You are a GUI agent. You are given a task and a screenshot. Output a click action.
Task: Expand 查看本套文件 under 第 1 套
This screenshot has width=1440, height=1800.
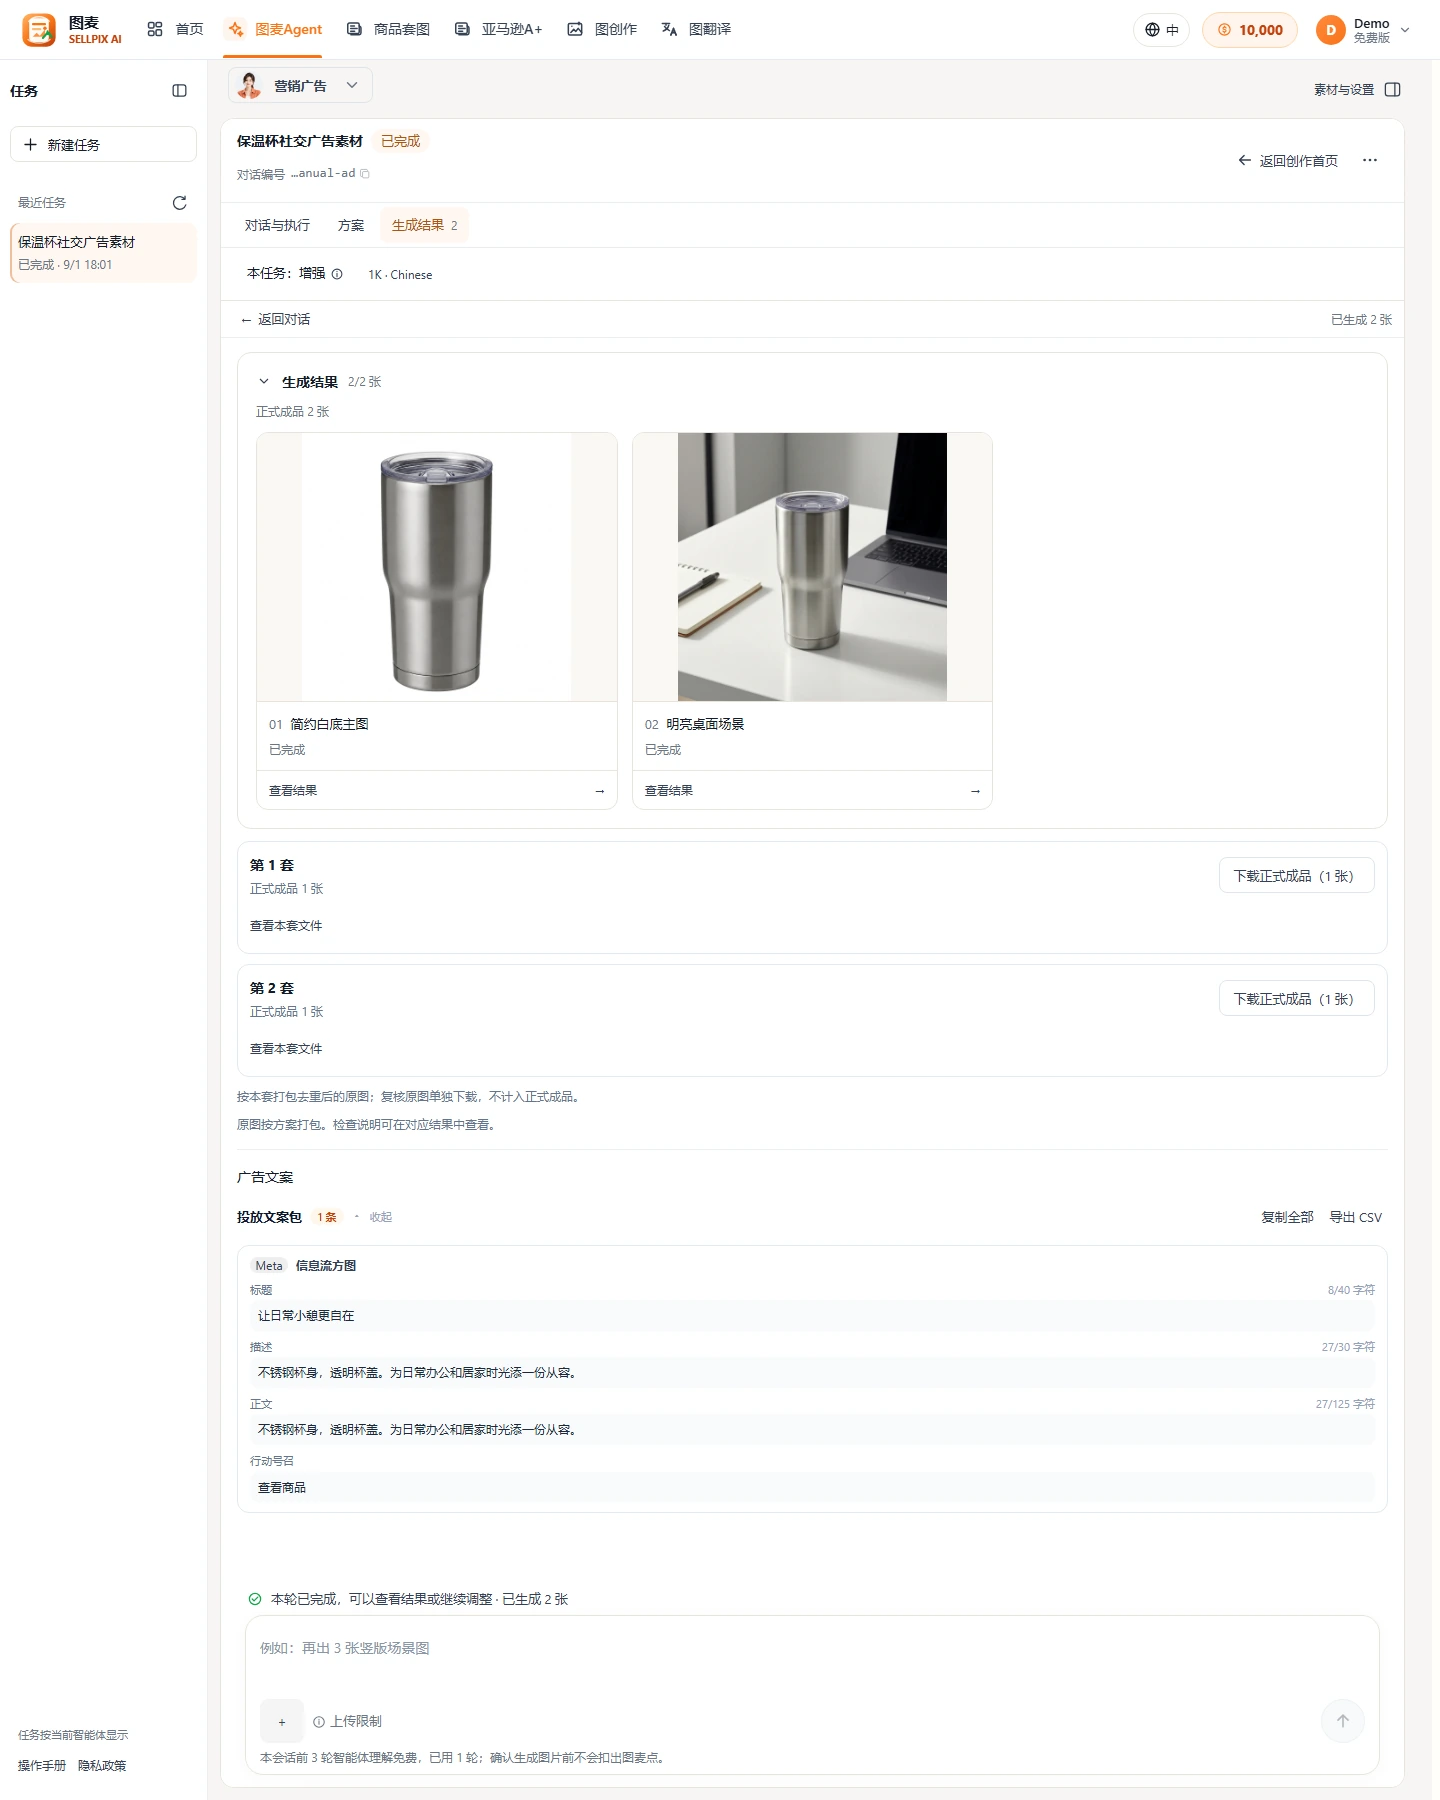(286, 925)
